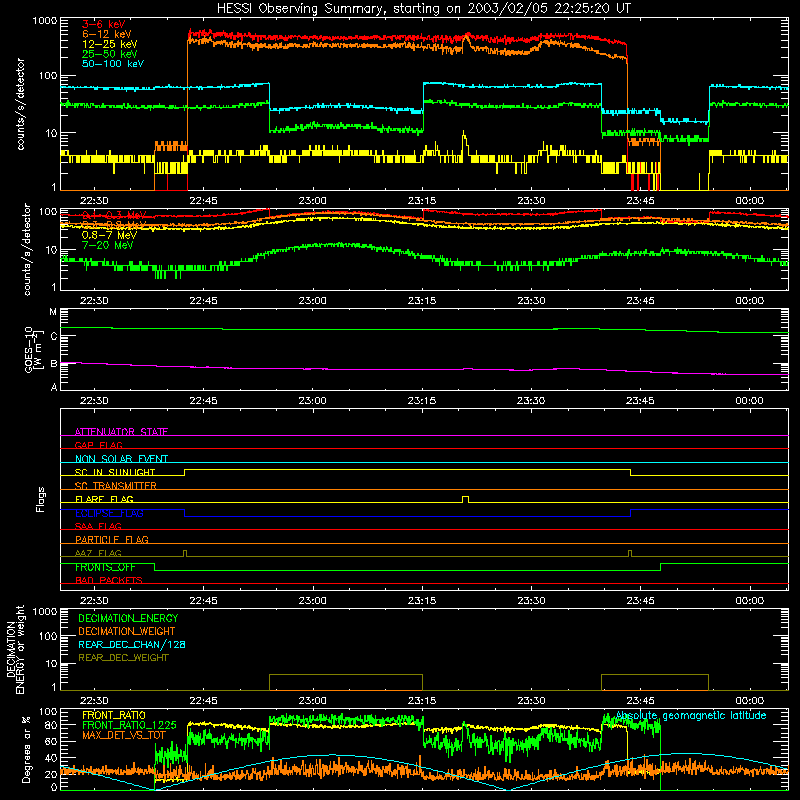
Task: Select the cyan 50-100 keV legend label
Action: pyautogui.click(x=113, y=64)
